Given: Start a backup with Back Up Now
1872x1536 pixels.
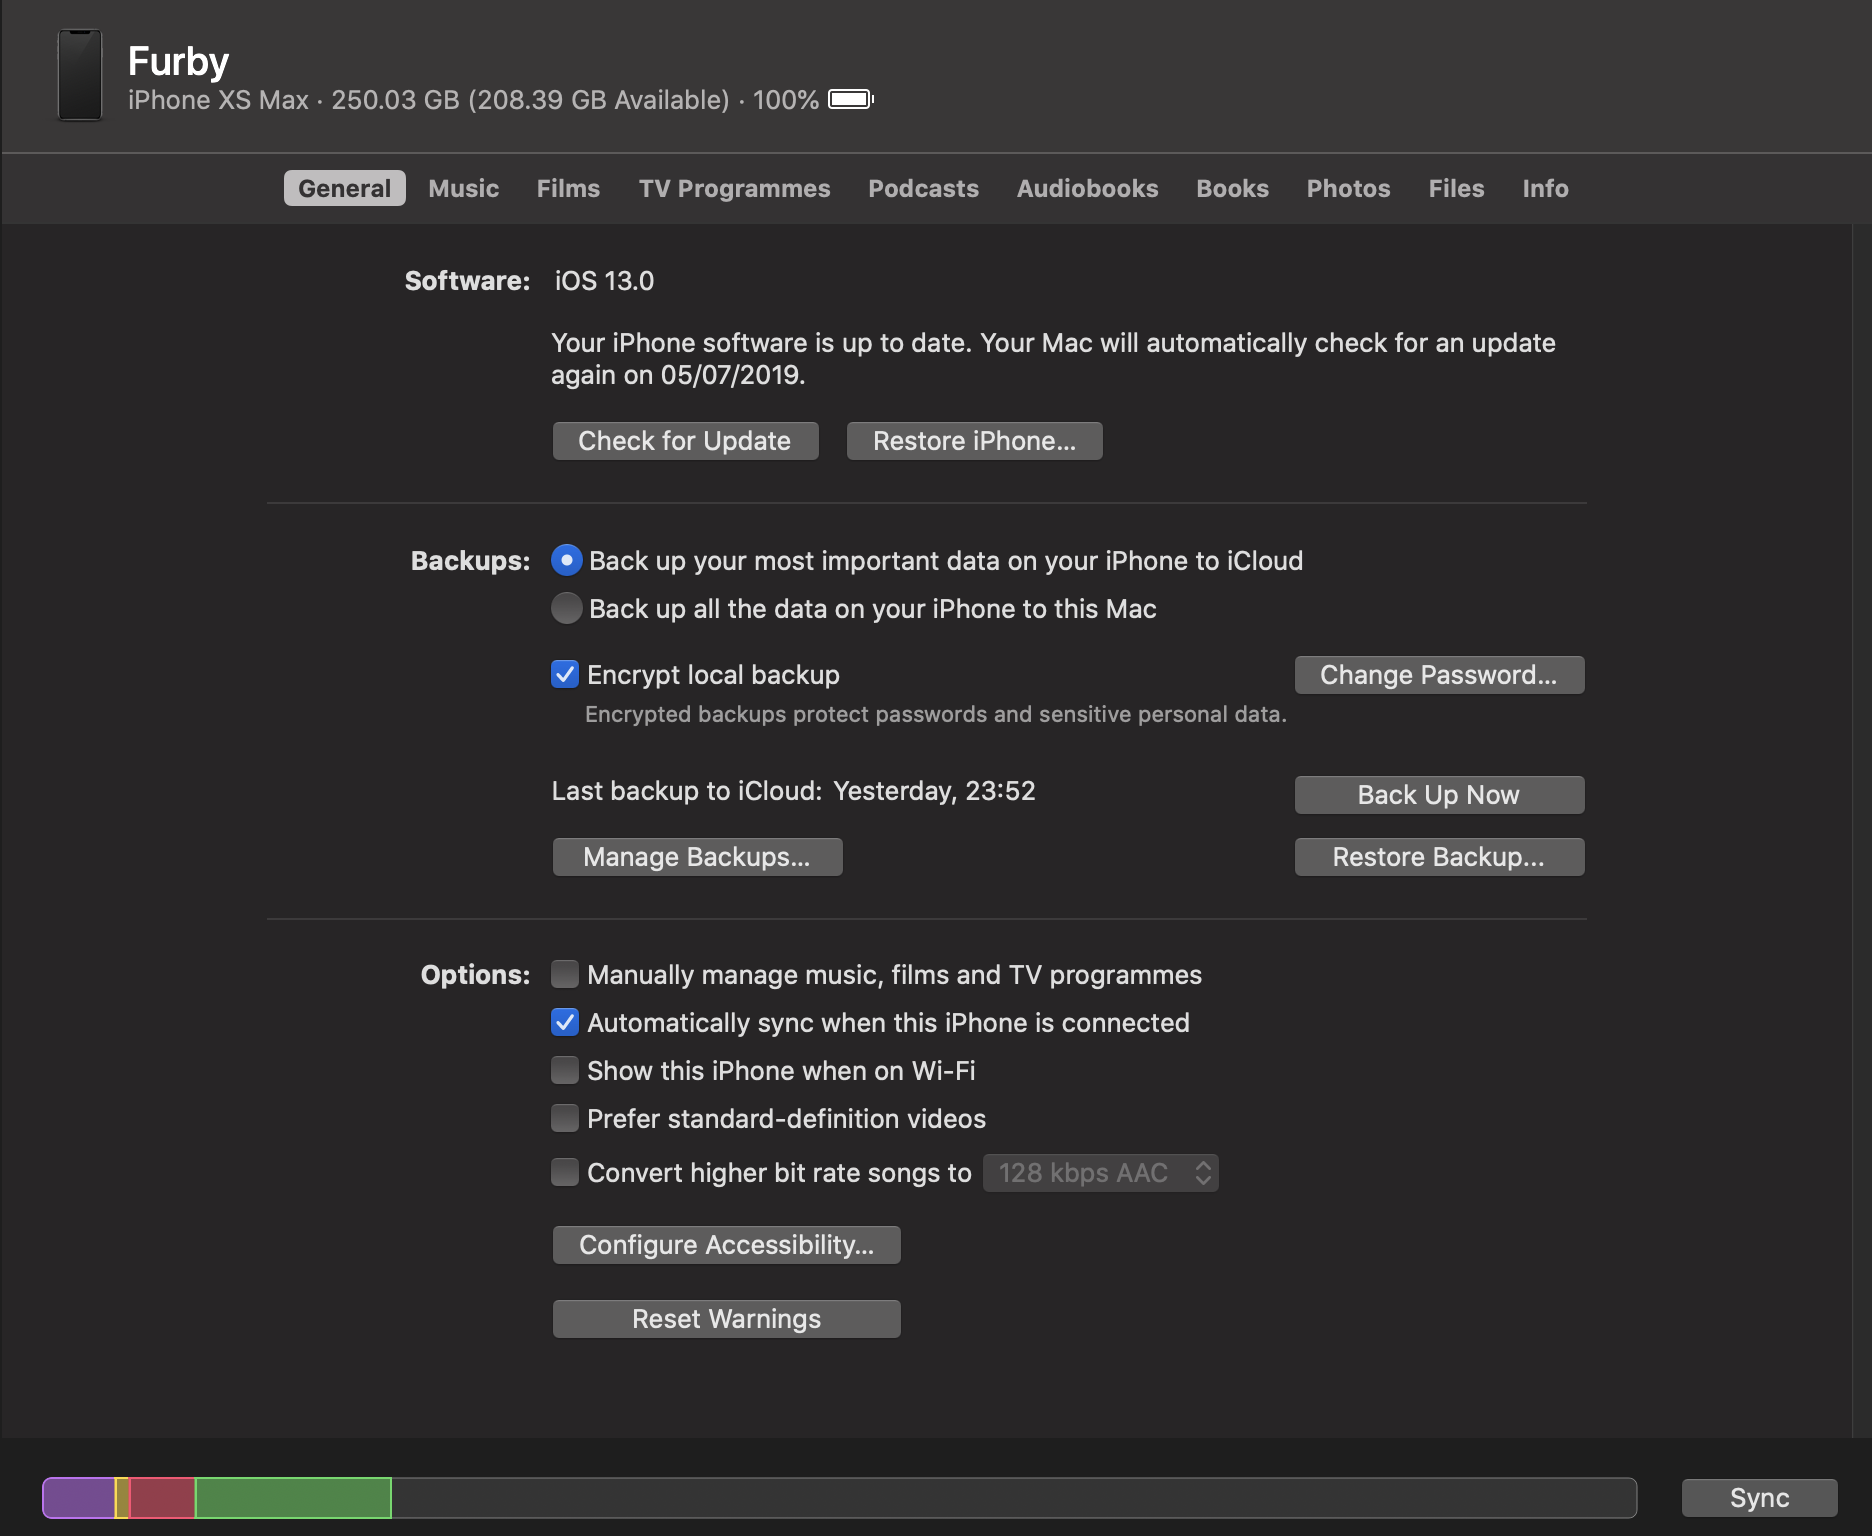Looking at the screenshot, I should click(1439, 795).
